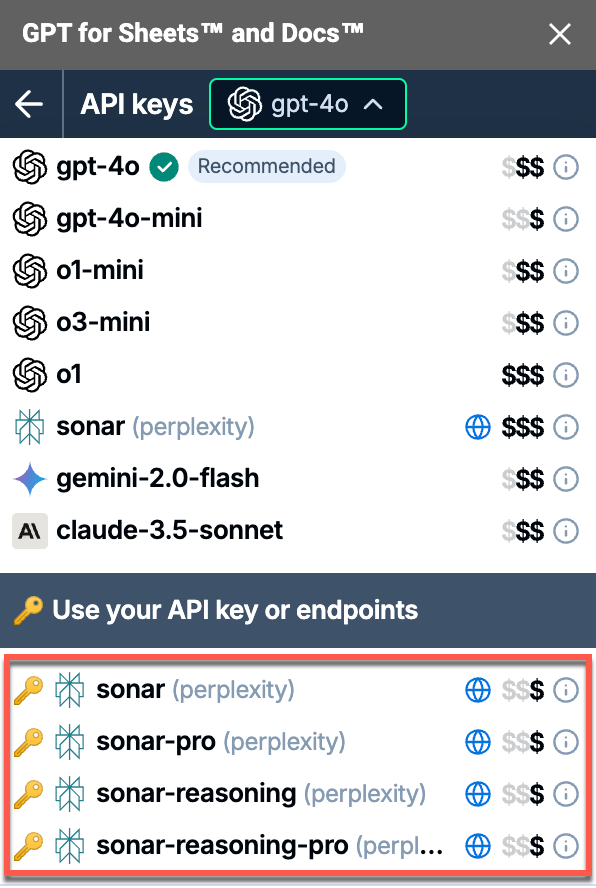Screen dimensions: 596x888
Task: Select sonar-reasoning with API key
Action: [x=298, y=794]
